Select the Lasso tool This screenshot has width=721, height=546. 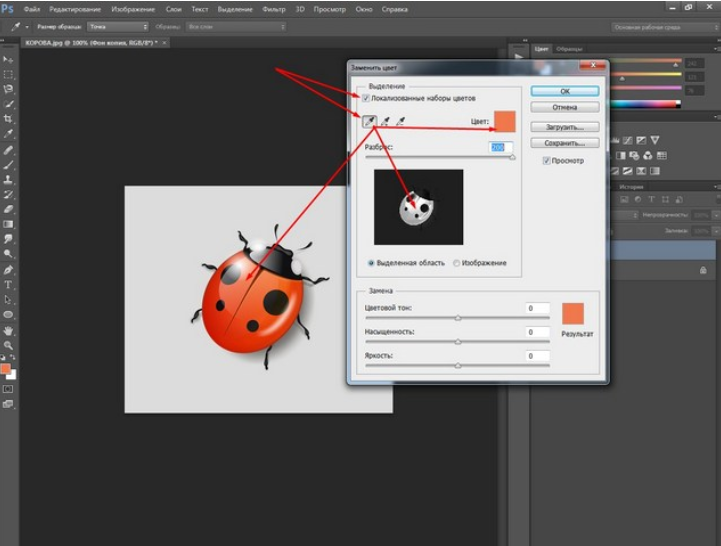pos(8,89)
